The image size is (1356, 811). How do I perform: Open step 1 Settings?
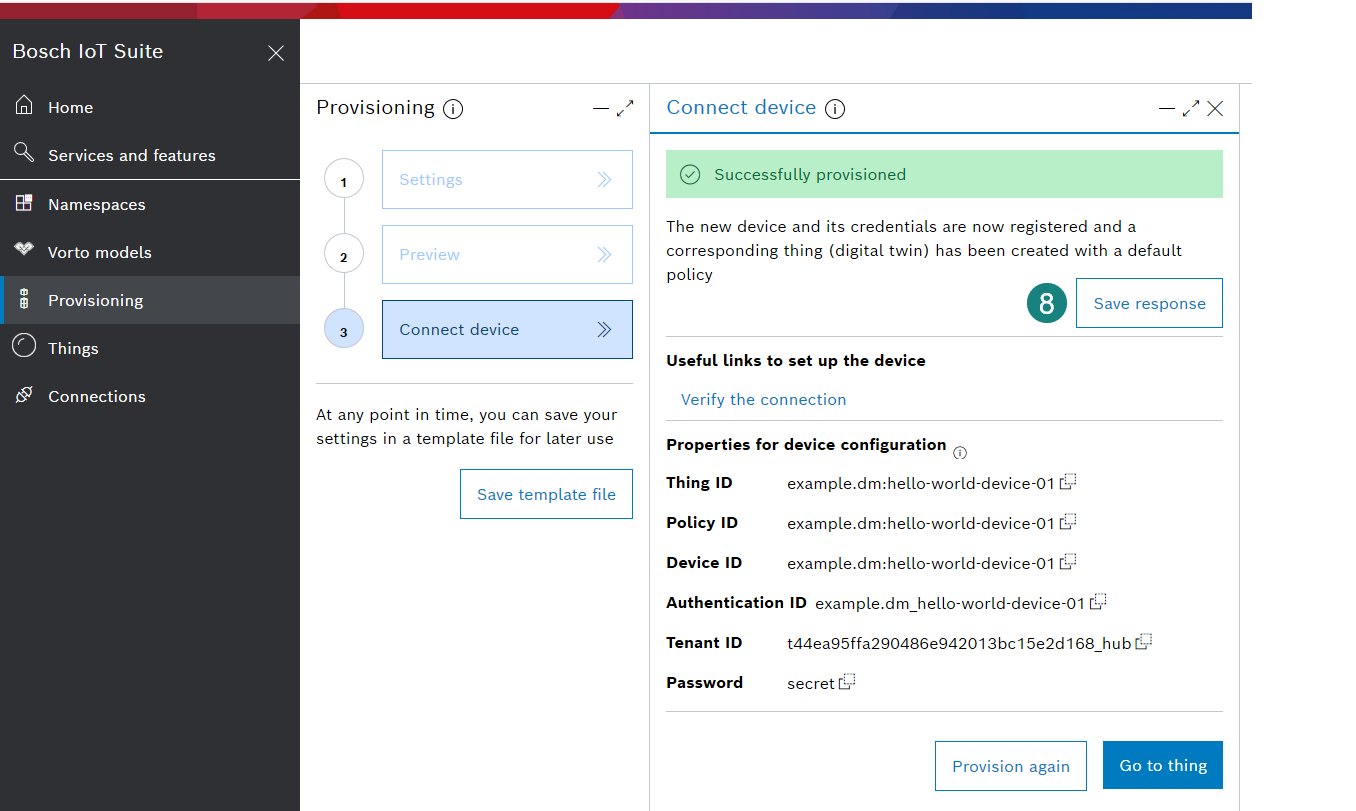click(507, 180)
